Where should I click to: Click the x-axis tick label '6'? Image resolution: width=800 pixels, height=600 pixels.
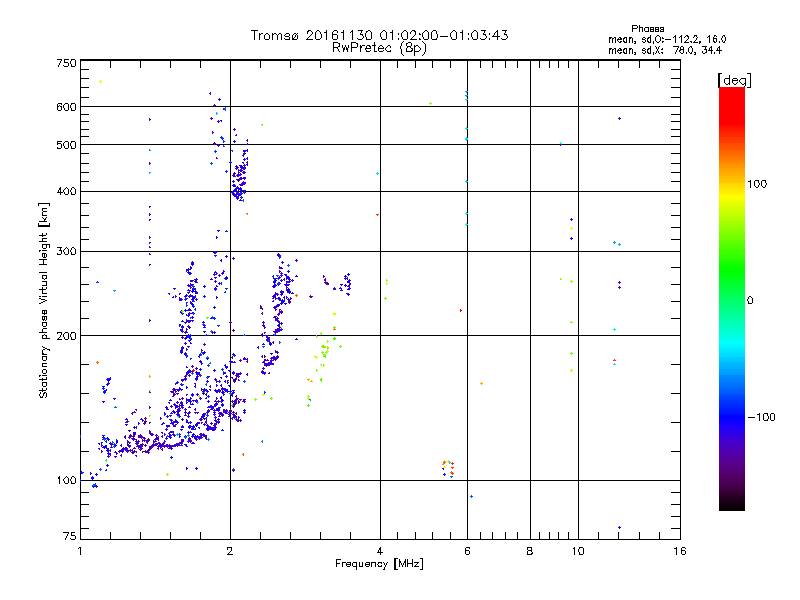click(467, 551)
